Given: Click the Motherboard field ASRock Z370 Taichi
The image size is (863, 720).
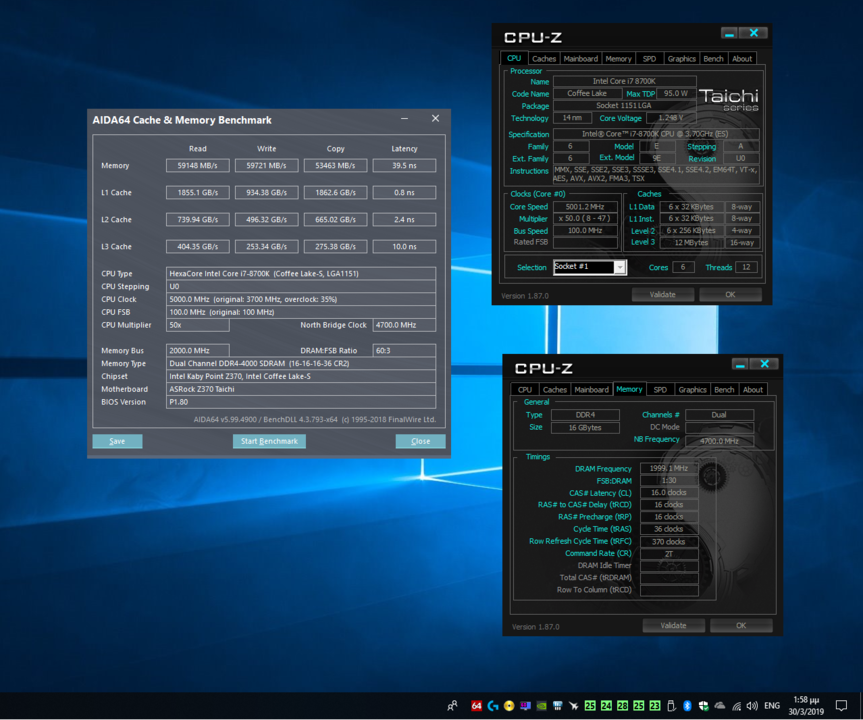Looking at the screenshot, I should [x=301, y=389].
